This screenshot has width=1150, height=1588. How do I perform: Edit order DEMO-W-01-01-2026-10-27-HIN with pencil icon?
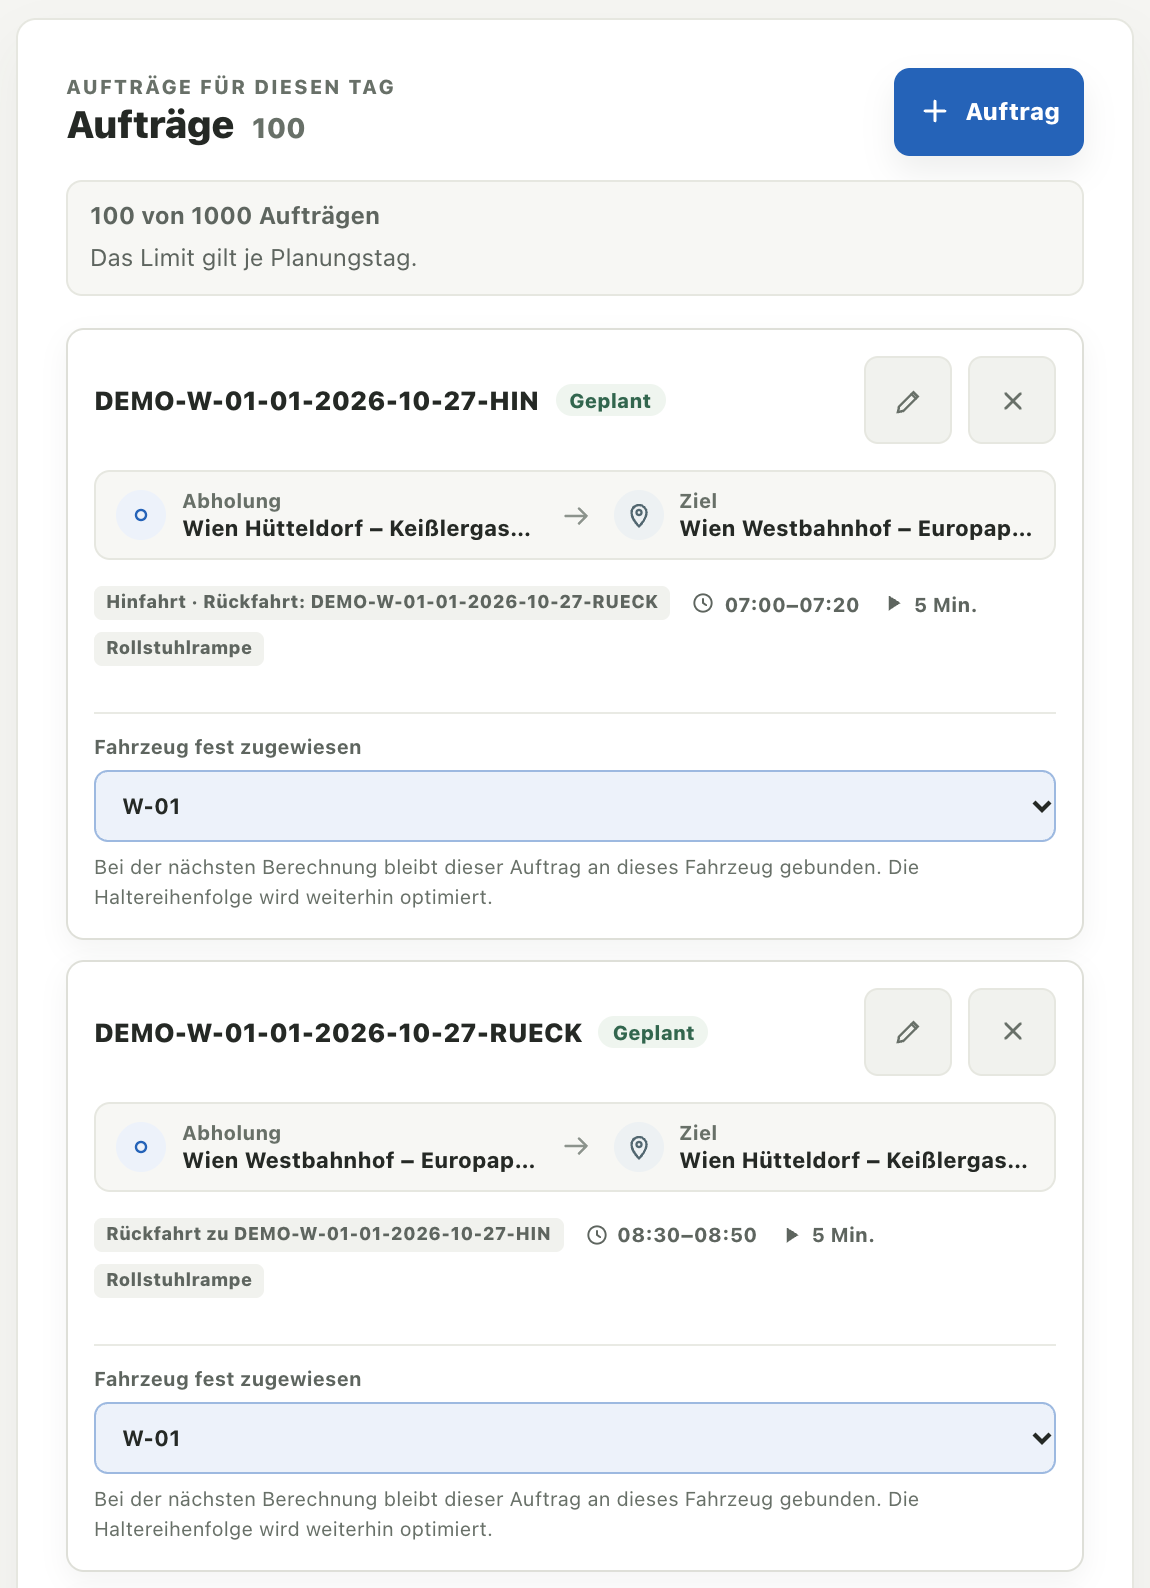click(907, 400)
